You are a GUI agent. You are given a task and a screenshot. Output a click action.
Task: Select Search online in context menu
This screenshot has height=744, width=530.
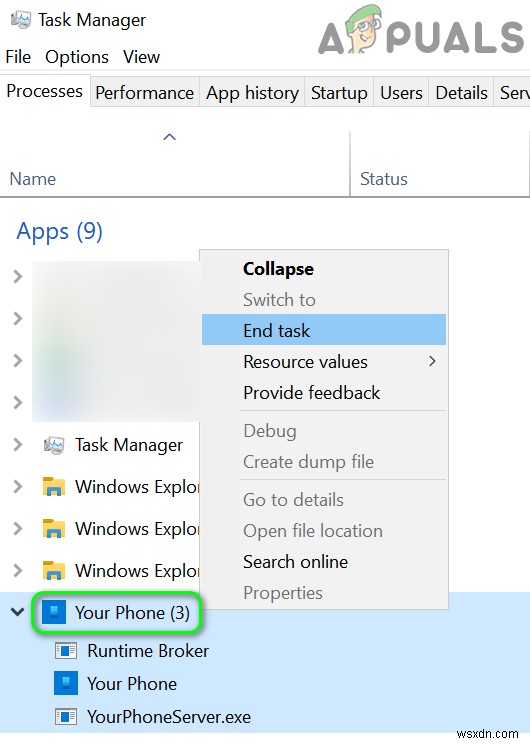(x=295, y=562)
